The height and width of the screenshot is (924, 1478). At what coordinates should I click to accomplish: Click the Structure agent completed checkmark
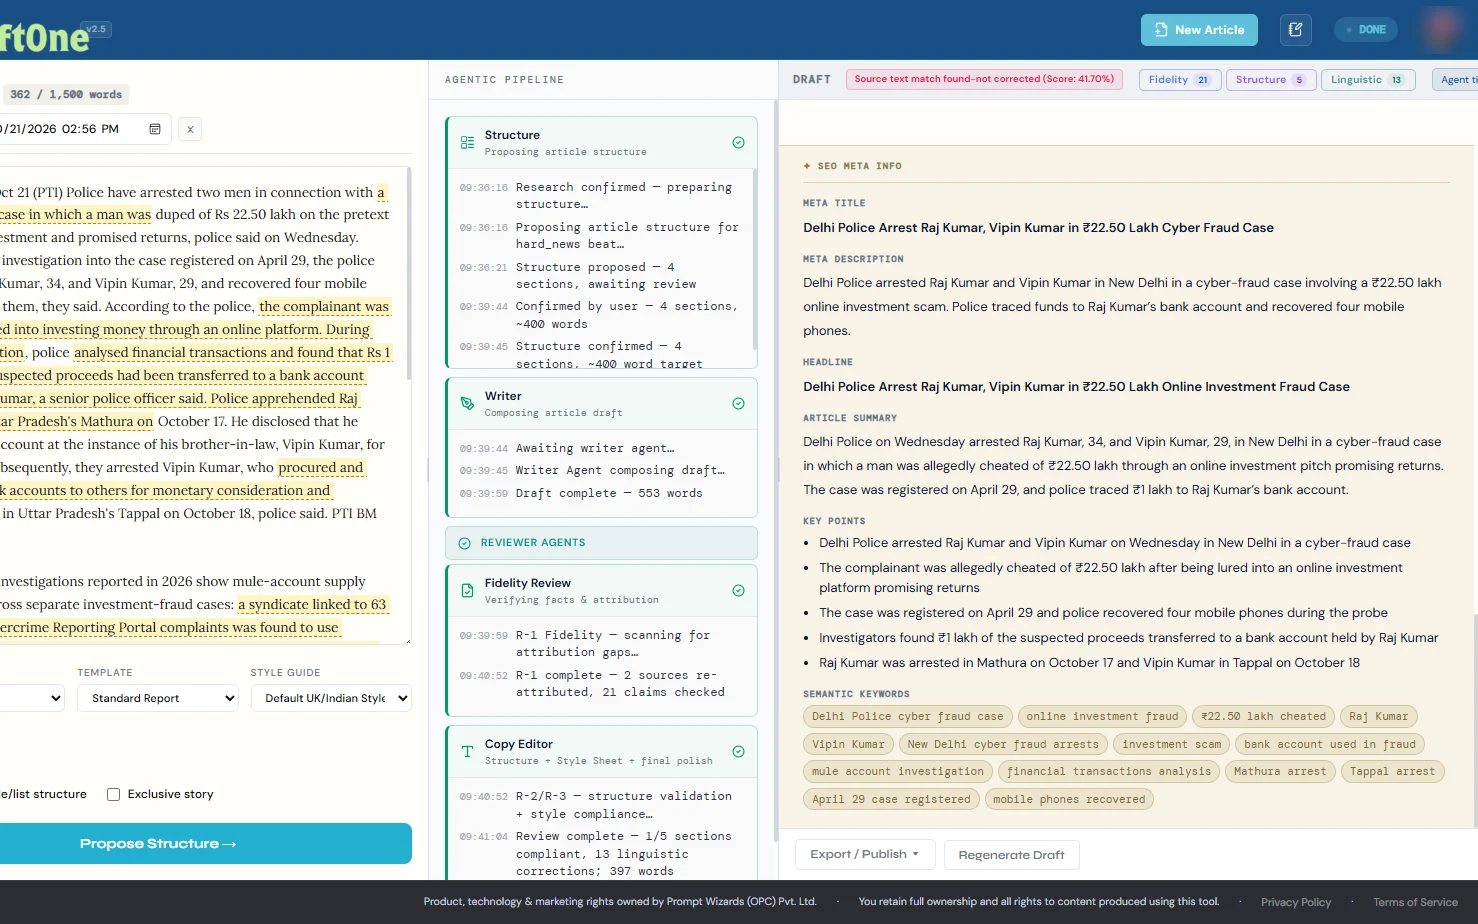coord(738,143)
